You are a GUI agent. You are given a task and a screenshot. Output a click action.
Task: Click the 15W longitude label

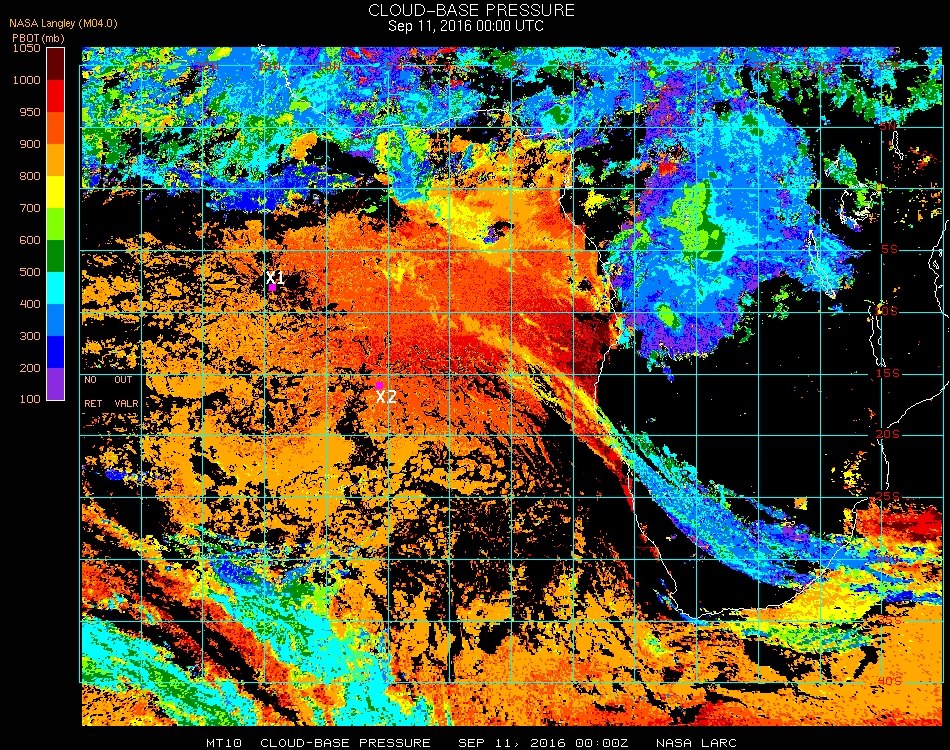point(268,66)
